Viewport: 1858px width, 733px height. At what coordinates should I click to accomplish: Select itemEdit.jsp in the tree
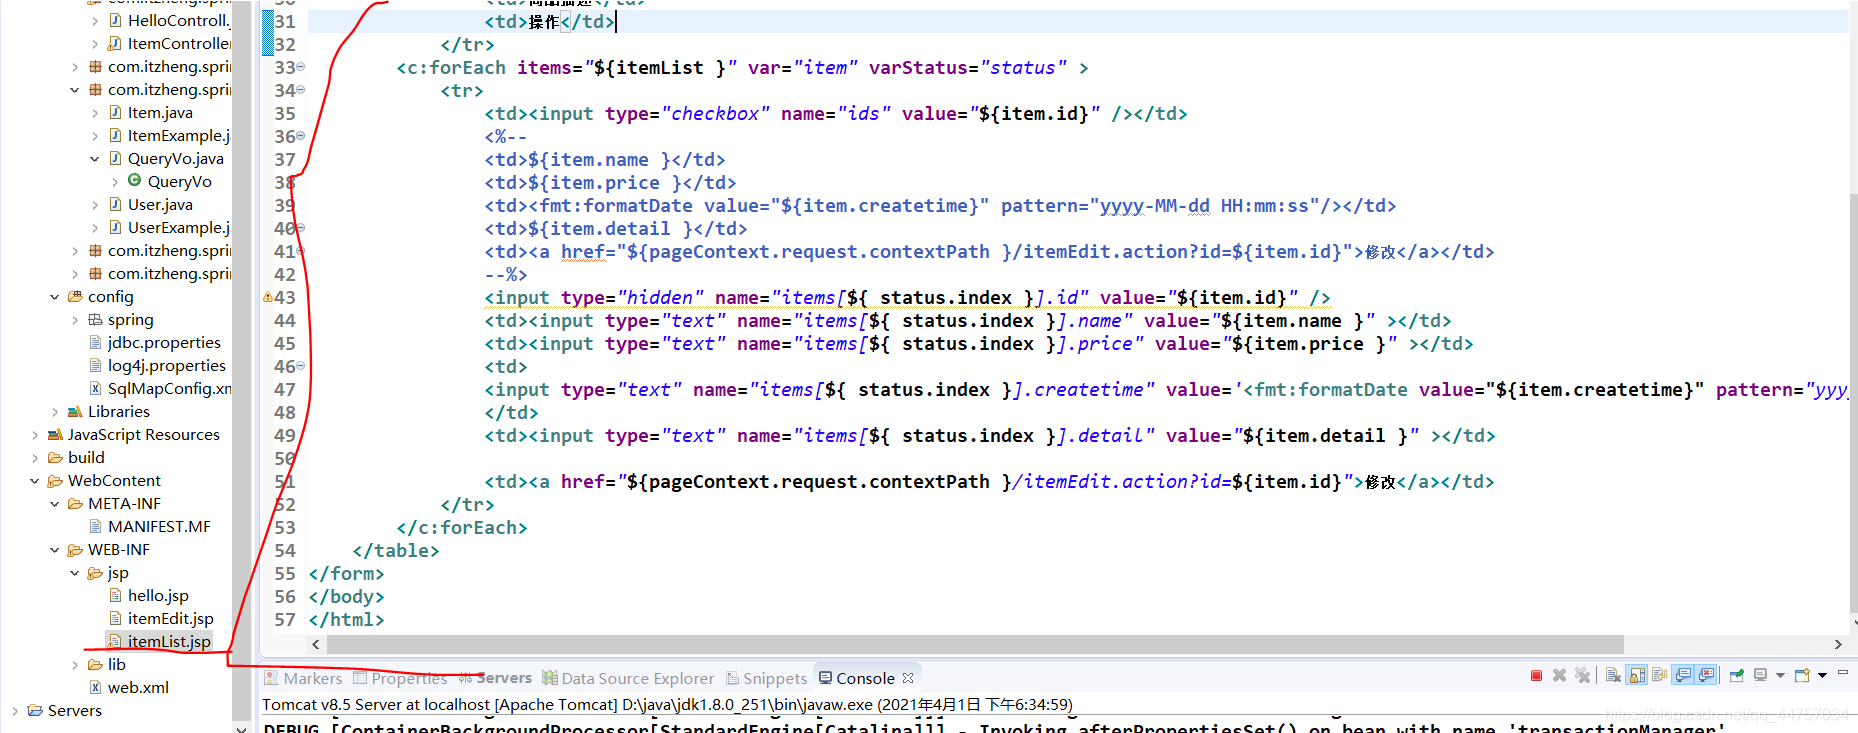point(171,618)
